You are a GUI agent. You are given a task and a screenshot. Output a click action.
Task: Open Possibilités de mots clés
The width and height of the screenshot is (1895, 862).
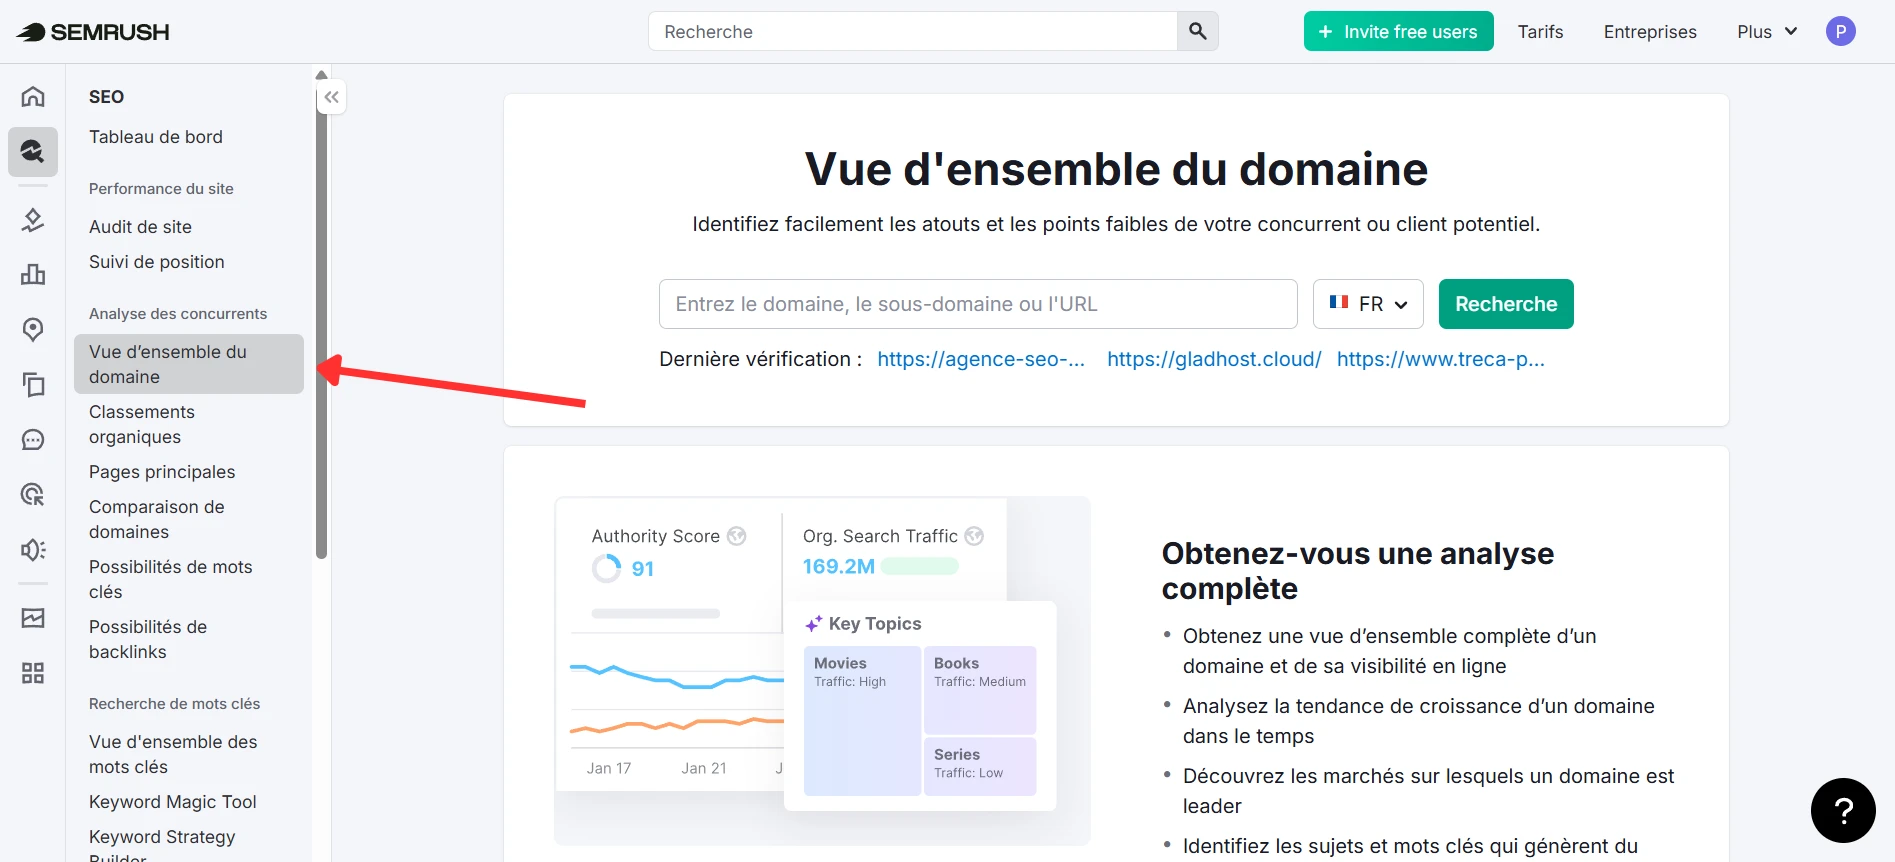point(171,579)
